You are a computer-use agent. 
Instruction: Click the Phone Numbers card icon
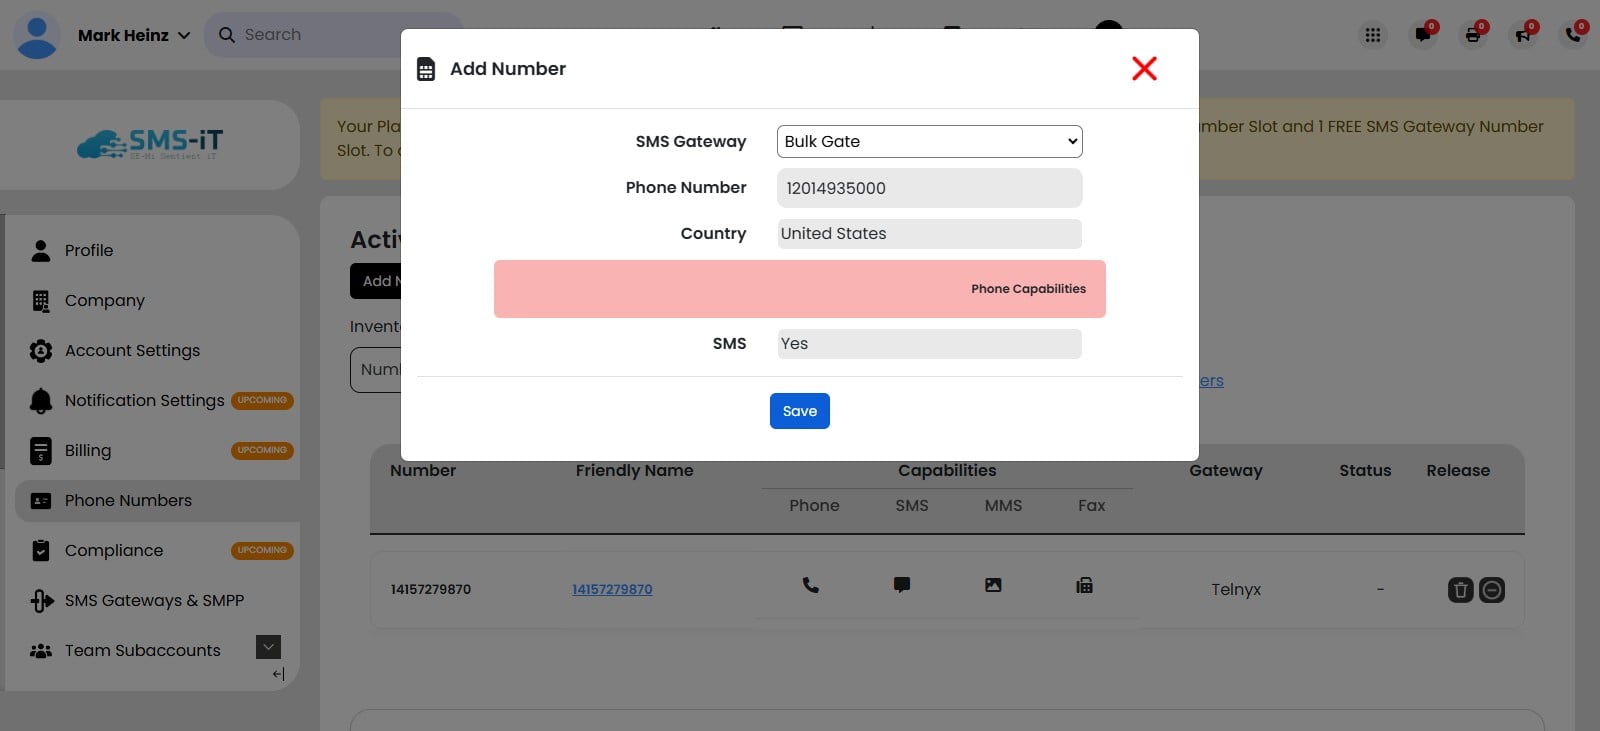coord(41,501)
